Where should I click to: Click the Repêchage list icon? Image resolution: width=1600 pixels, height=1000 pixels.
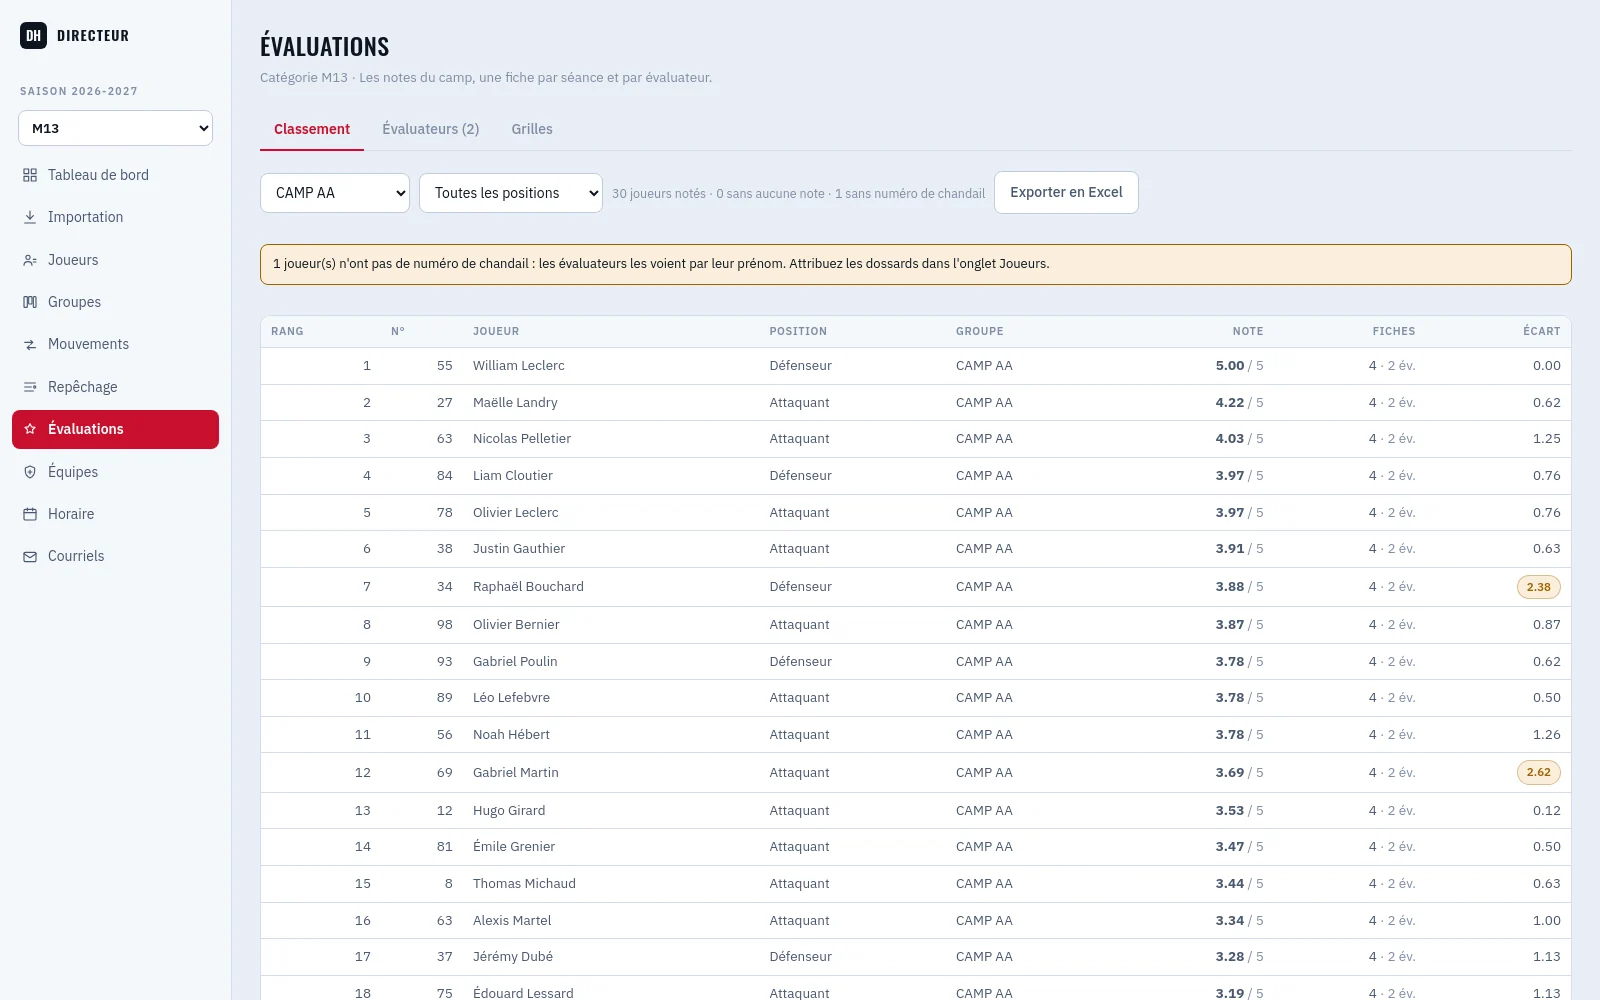click(30, 387)
